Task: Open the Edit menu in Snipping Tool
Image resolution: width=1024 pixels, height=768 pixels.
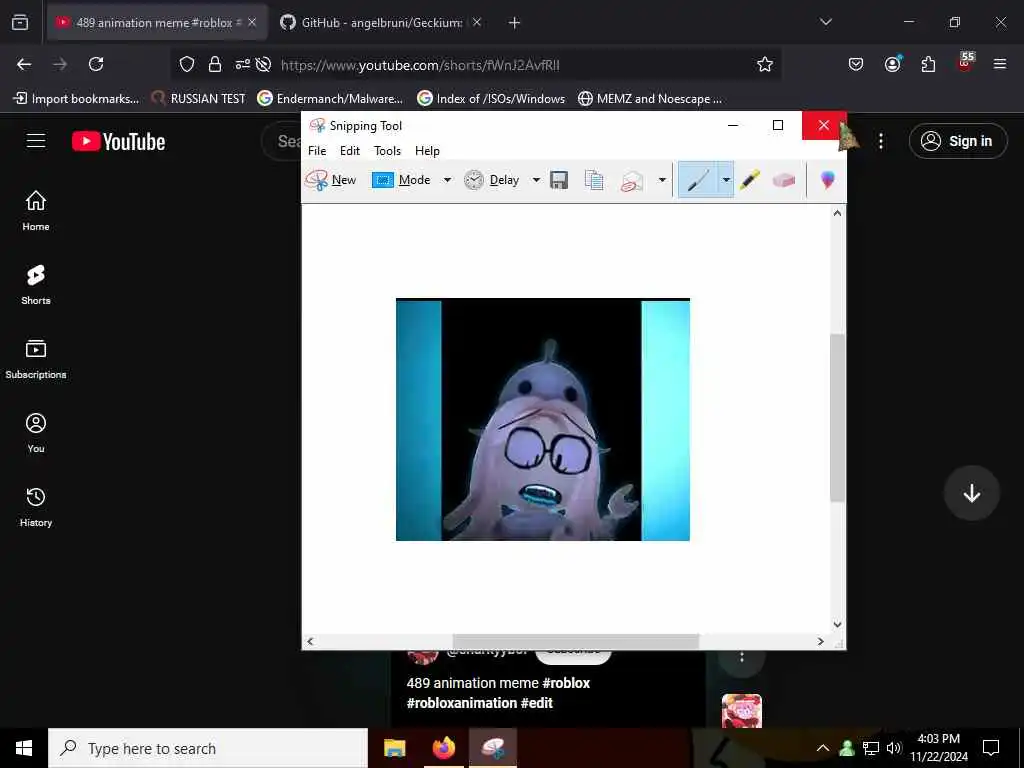Action: click(x=349, y=151)
